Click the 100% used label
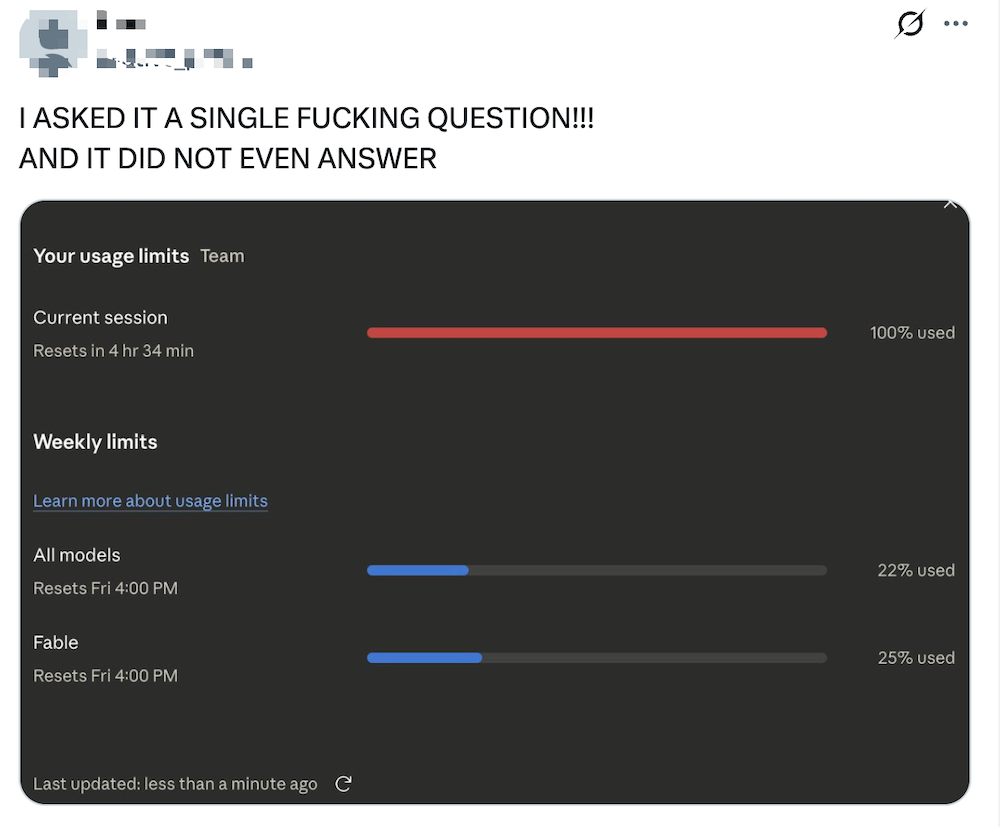 (912, 333)
